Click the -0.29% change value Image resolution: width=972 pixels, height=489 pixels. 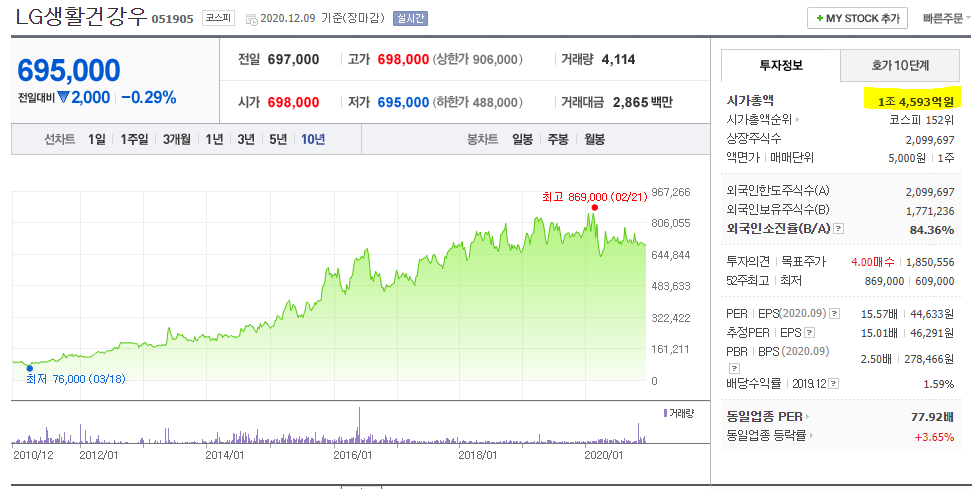149,97
